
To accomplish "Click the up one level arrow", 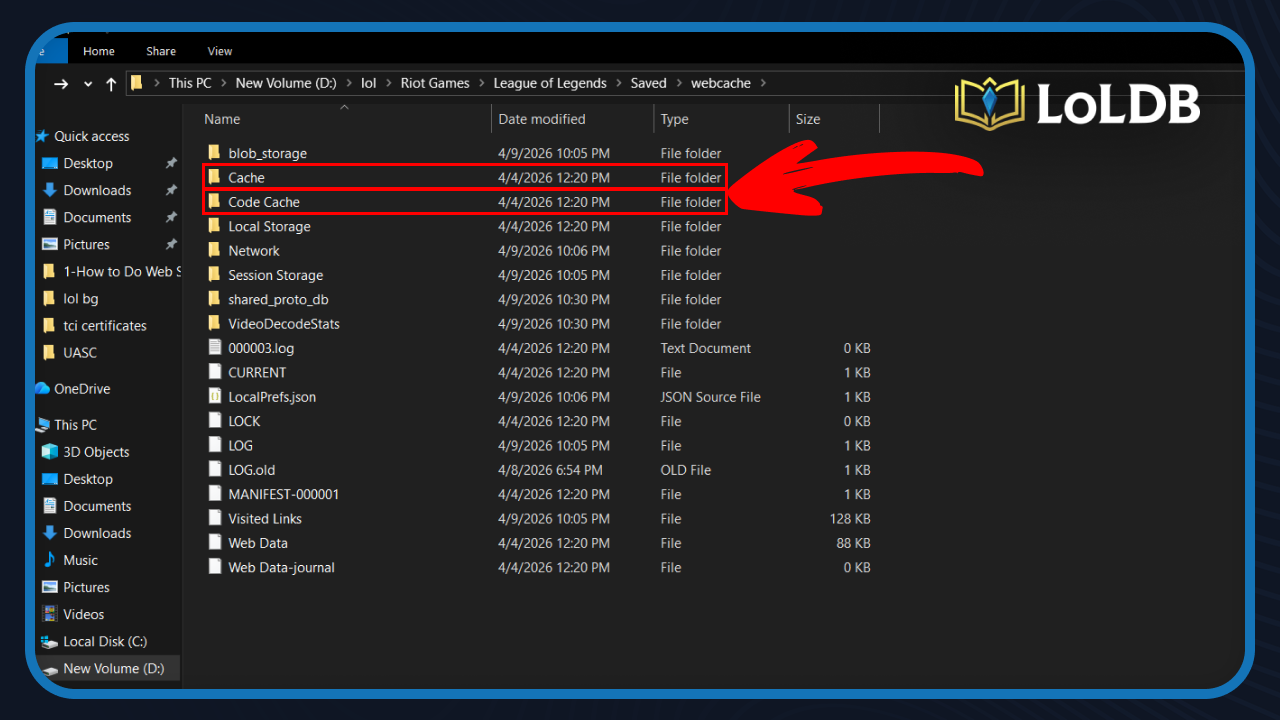I will pos(111,83).
